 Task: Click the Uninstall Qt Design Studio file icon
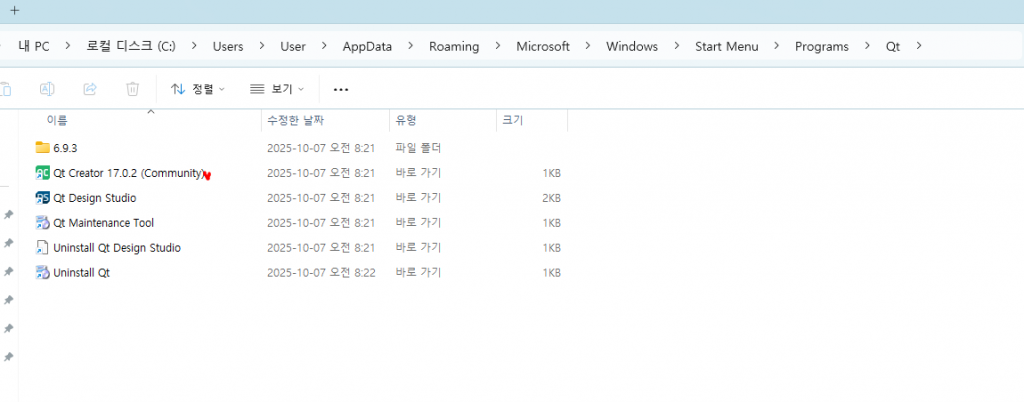(x=42, y=248)
